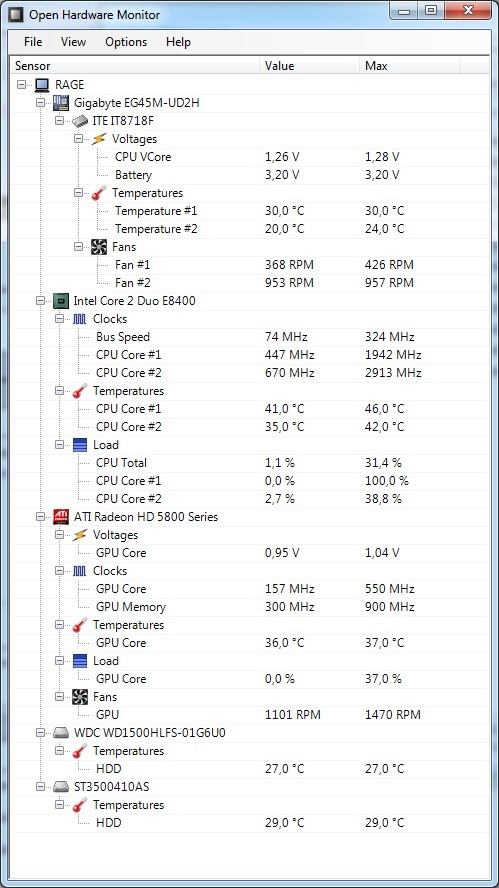
Task: Click the lightning Voltages icon under ITE IT8718F
Action: pyautogui.click(x=99, y=139)
